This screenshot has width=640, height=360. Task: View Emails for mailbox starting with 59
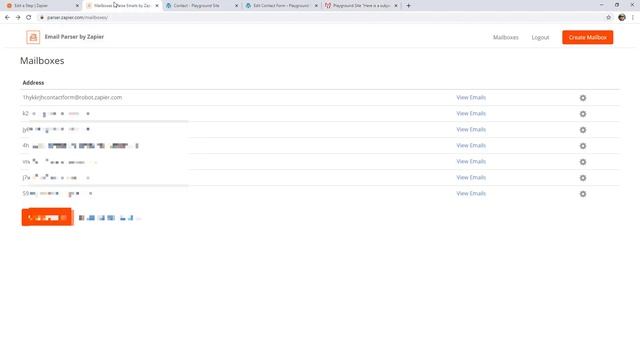[x=471, y=193]
